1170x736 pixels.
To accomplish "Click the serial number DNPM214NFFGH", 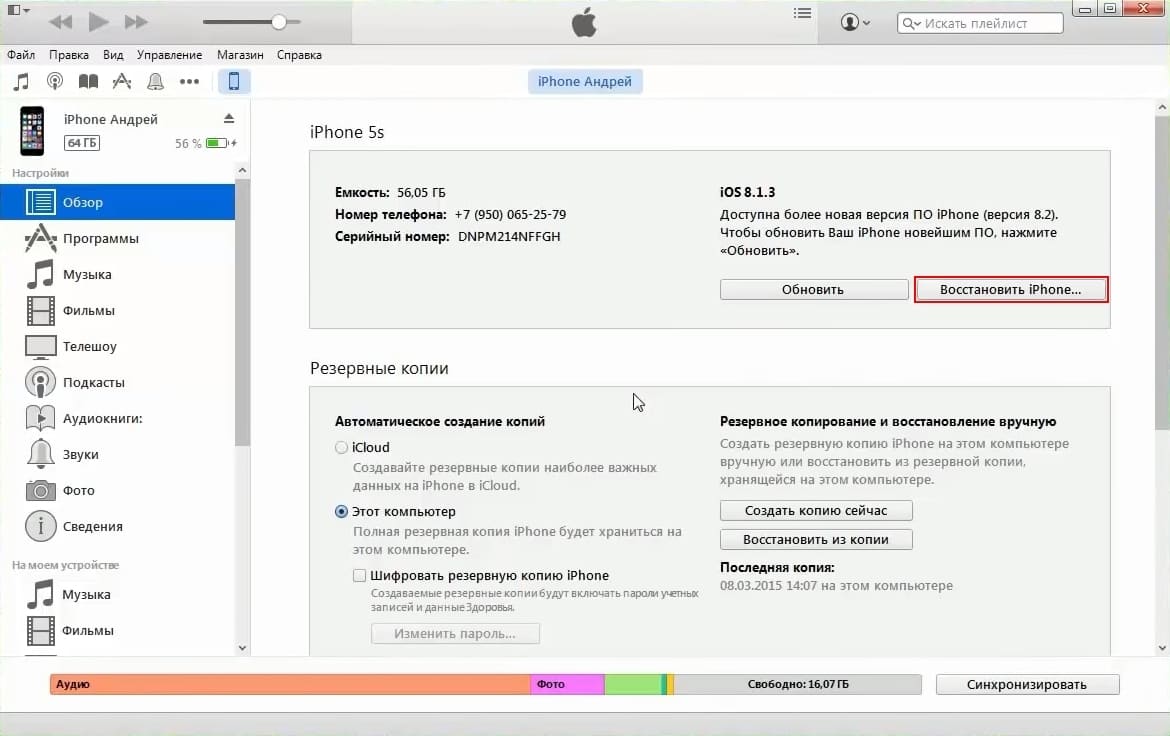I will point(509,237).
